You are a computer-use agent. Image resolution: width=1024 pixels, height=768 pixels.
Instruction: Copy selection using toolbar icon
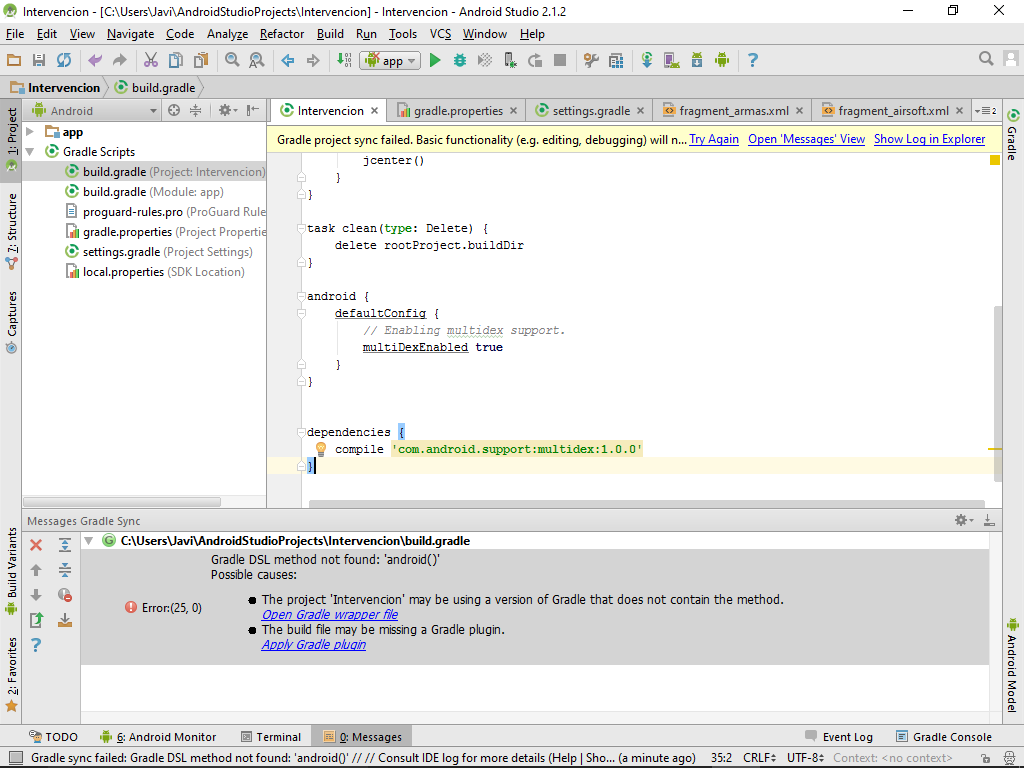[176, 60]
